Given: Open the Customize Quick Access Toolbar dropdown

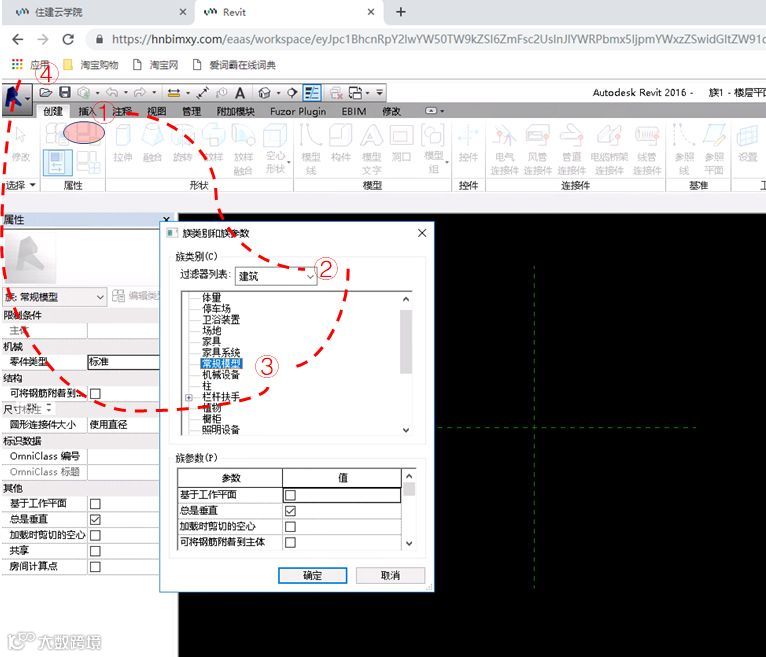Looking at the screenshot, I should click(x=380, y=92).
